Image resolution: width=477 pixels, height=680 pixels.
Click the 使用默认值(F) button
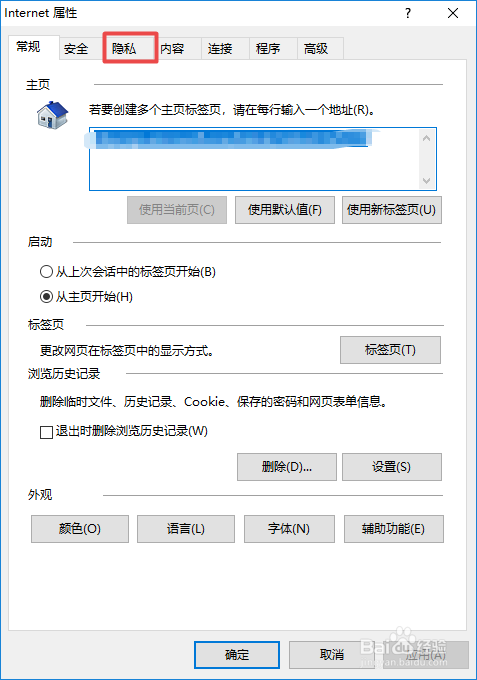click(x=285, y=210)
